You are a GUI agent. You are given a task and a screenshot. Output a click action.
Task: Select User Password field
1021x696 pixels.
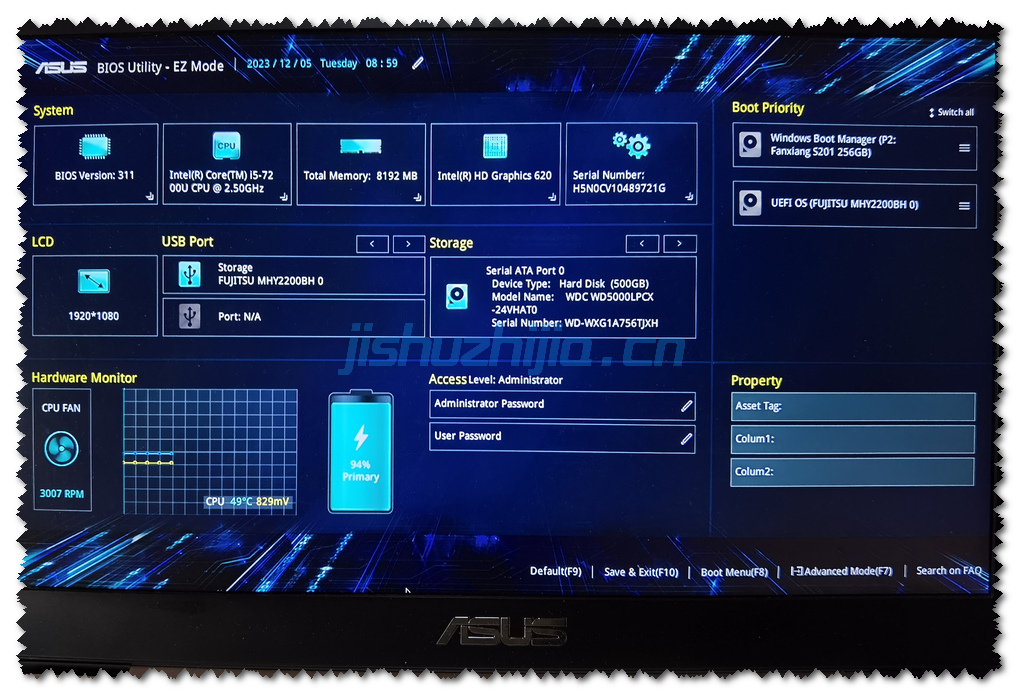pyautogui.click(x=562, y=438)
